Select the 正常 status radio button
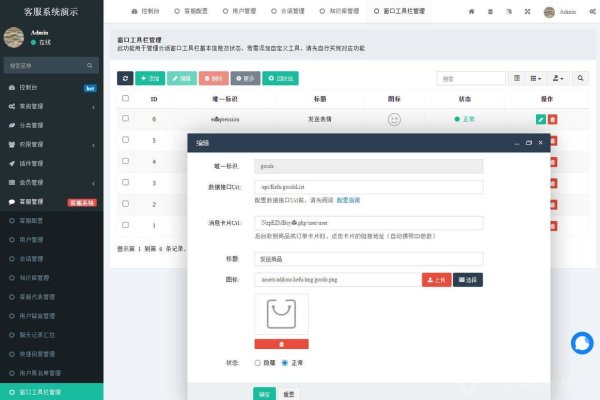This screenshot has height=400, width=600. (285, 363)
